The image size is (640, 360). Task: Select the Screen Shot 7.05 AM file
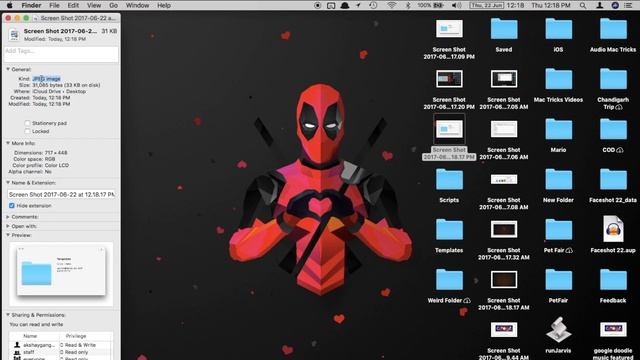pyautogui.click(x=504, y=79)
